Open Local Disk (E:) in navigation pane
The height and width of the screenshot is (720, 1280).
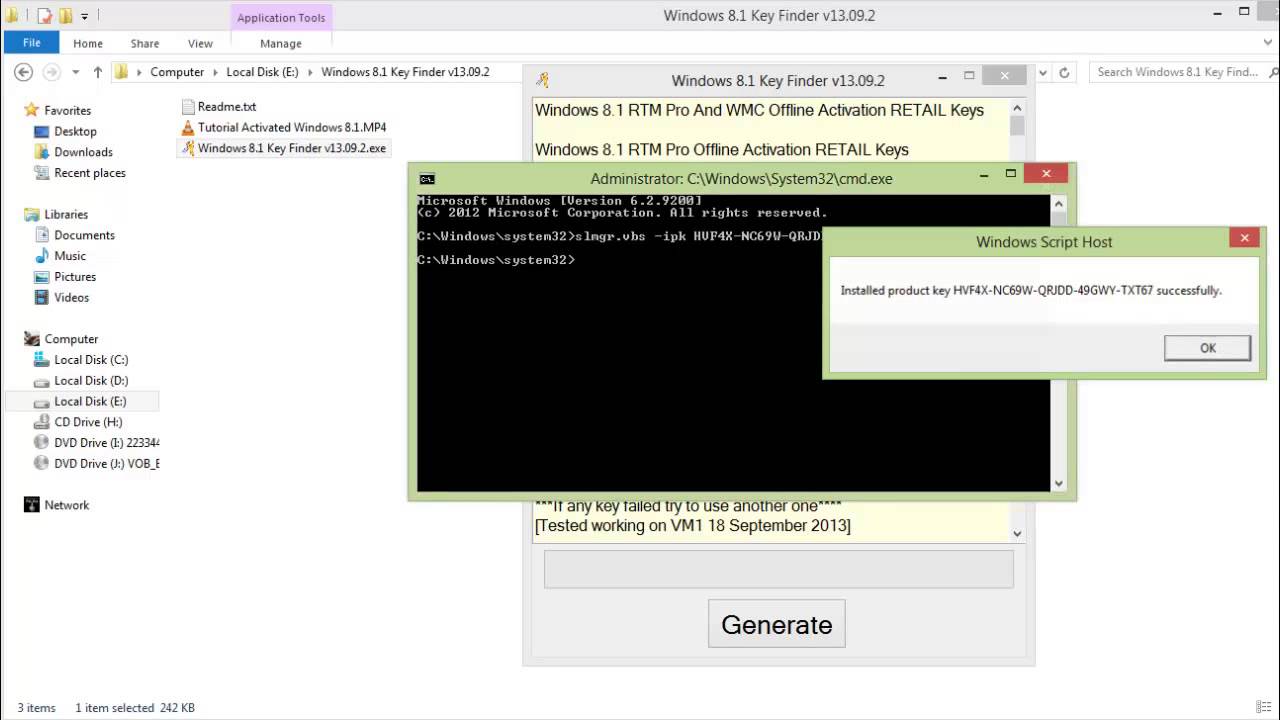pos(81,401)
